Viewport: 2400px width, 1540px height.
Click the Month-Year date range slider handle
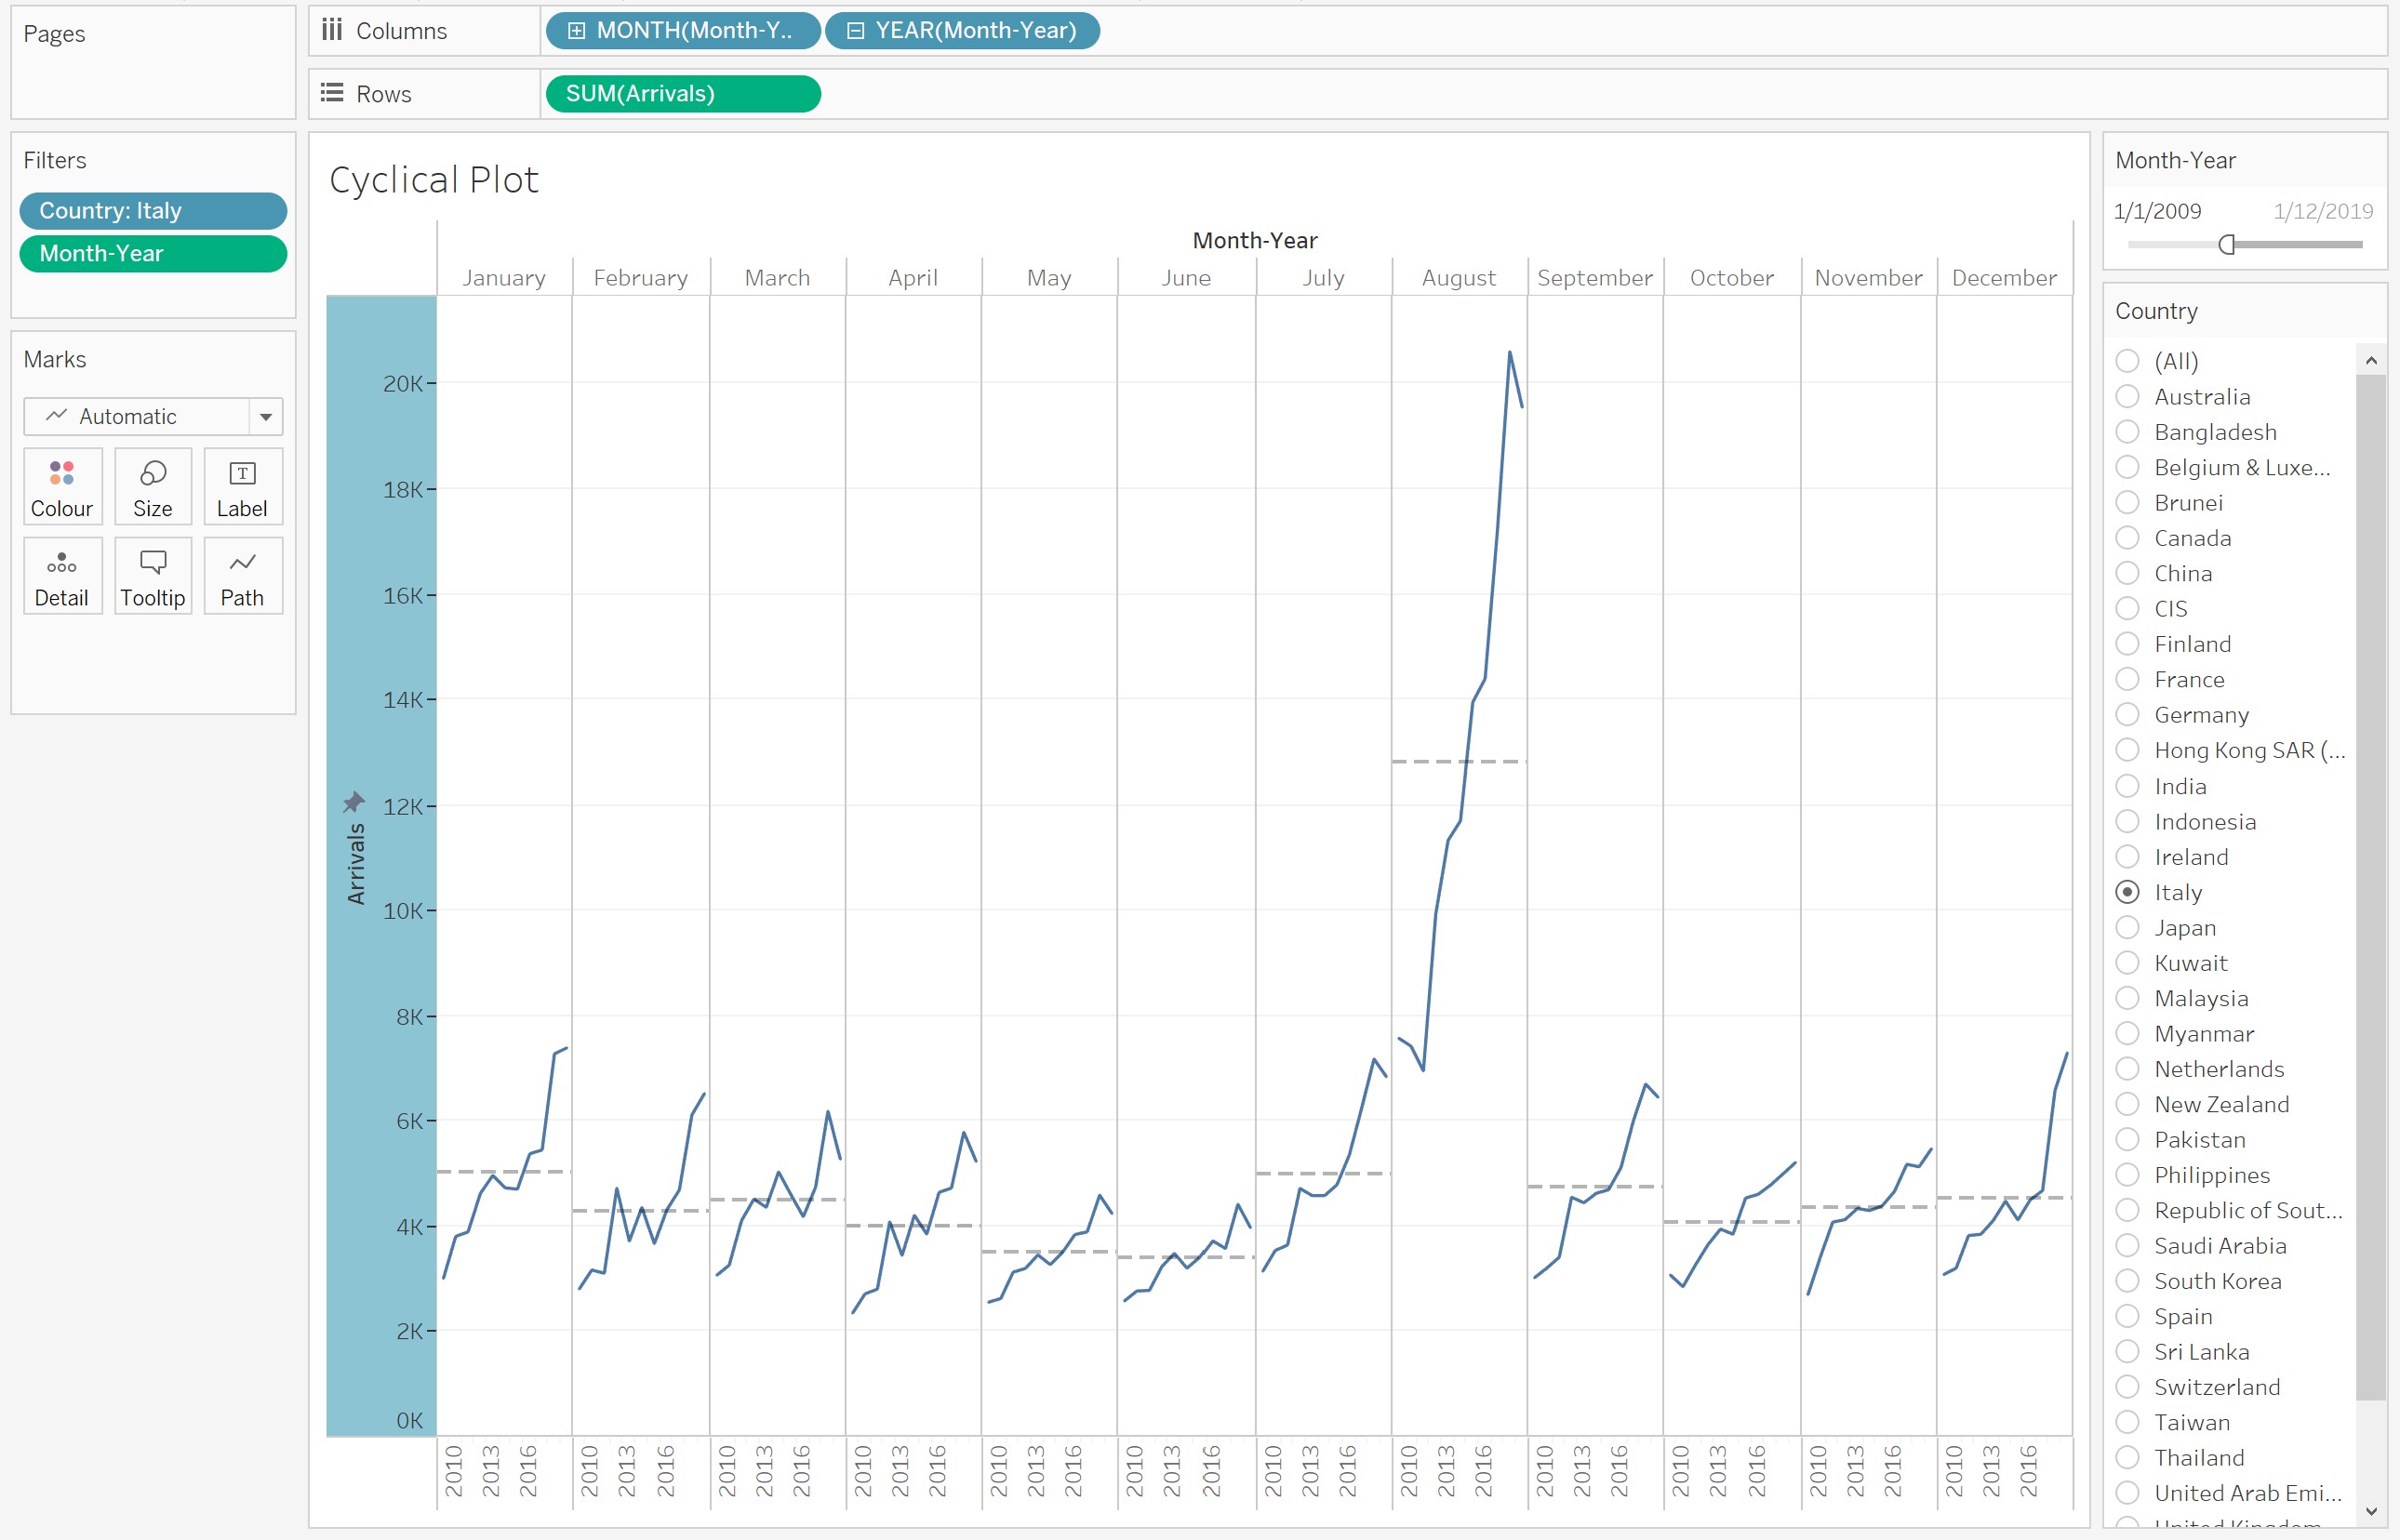2226,244
